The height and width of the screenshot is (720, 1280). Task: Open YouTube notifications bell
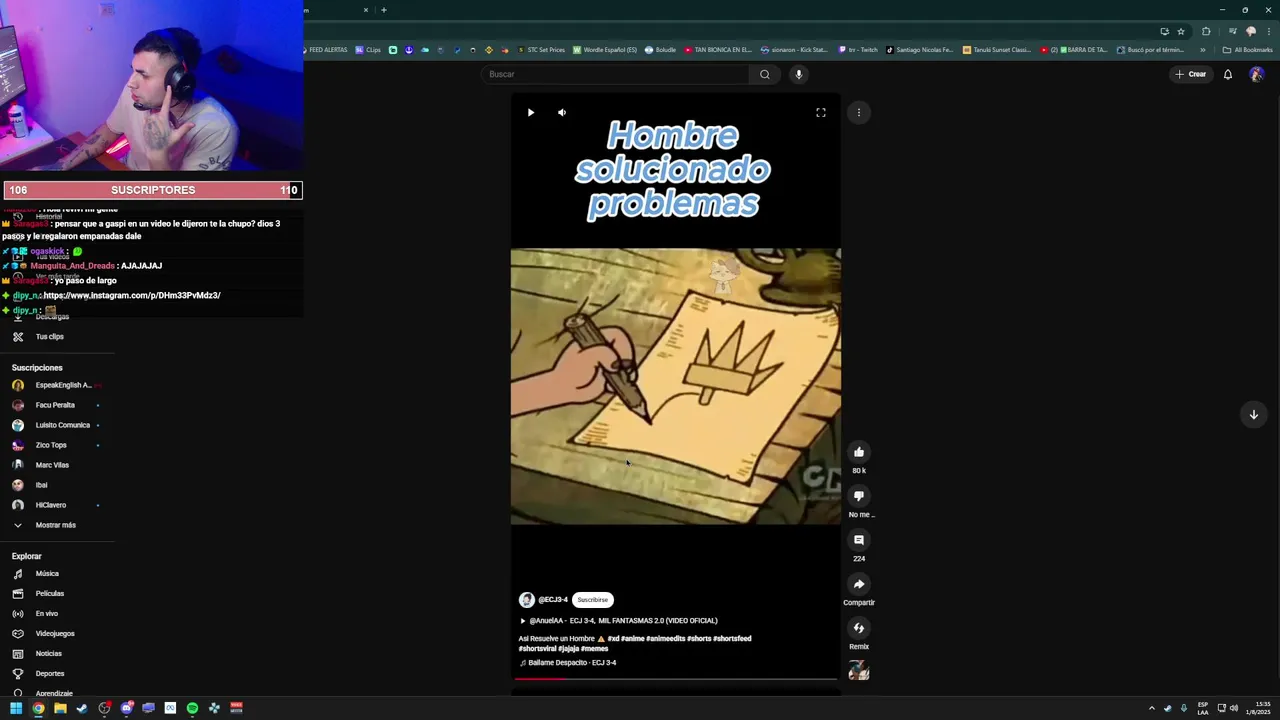[1228, 74]
